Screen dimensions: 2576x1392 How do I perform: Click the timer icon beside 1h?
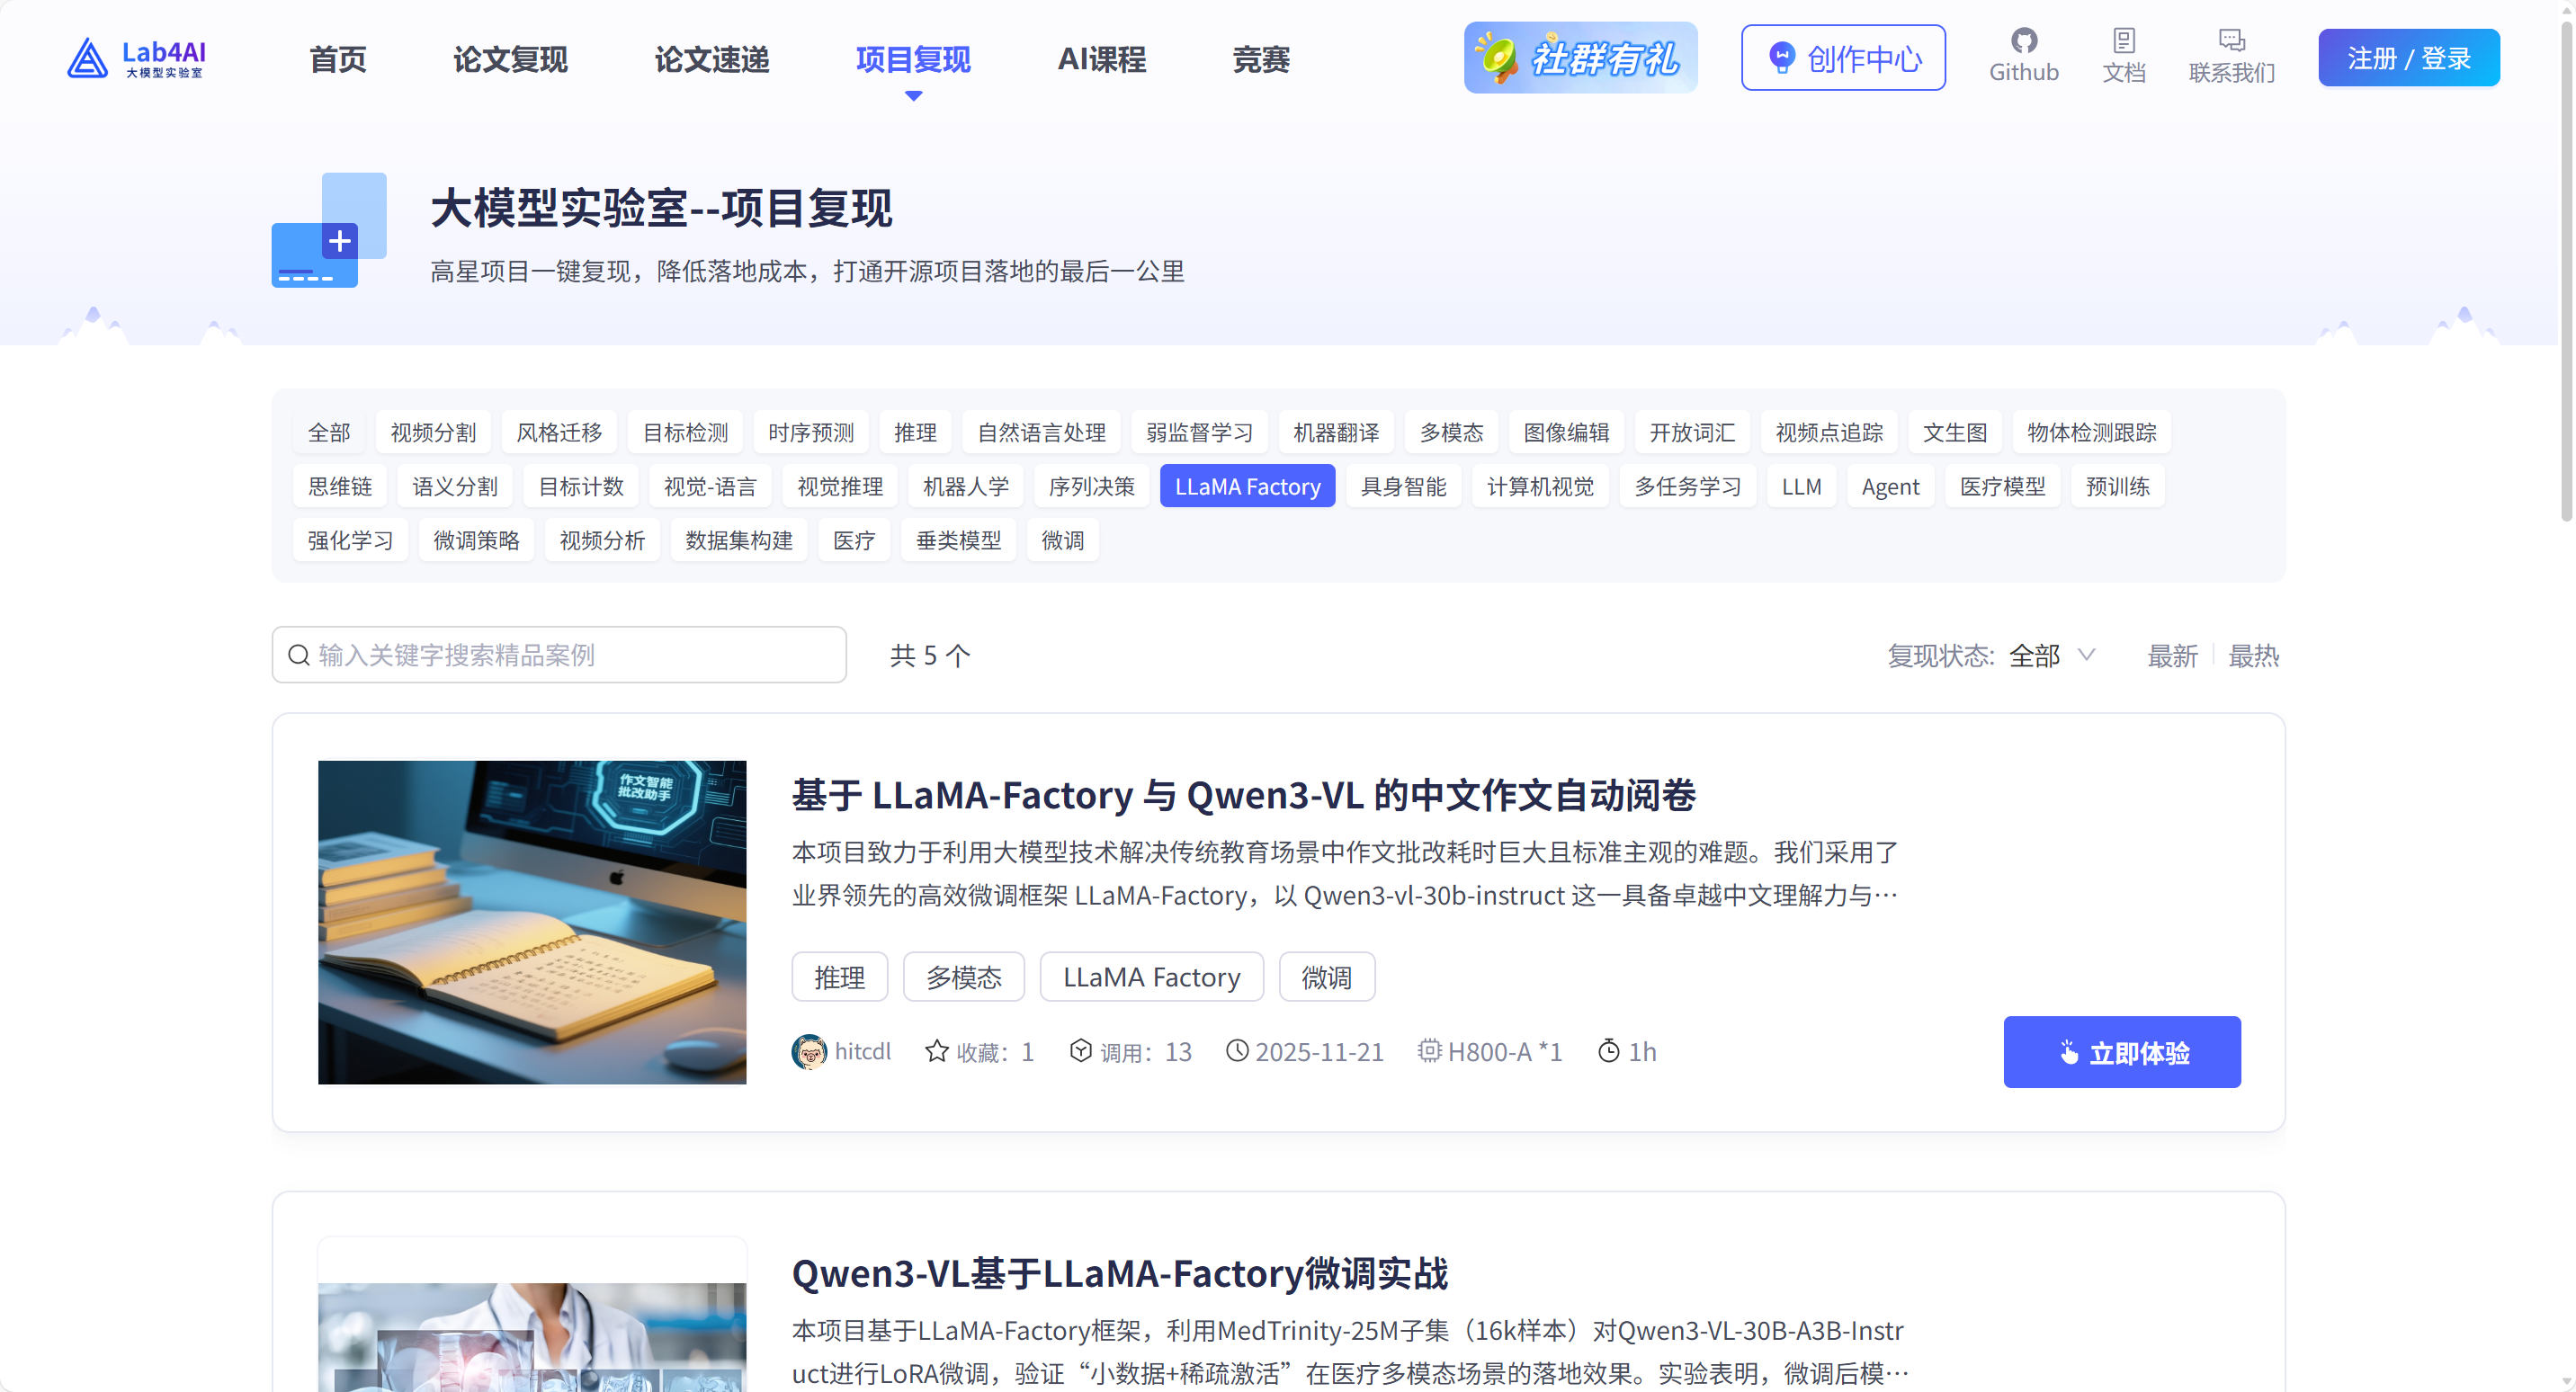tap(1608, 1051)
